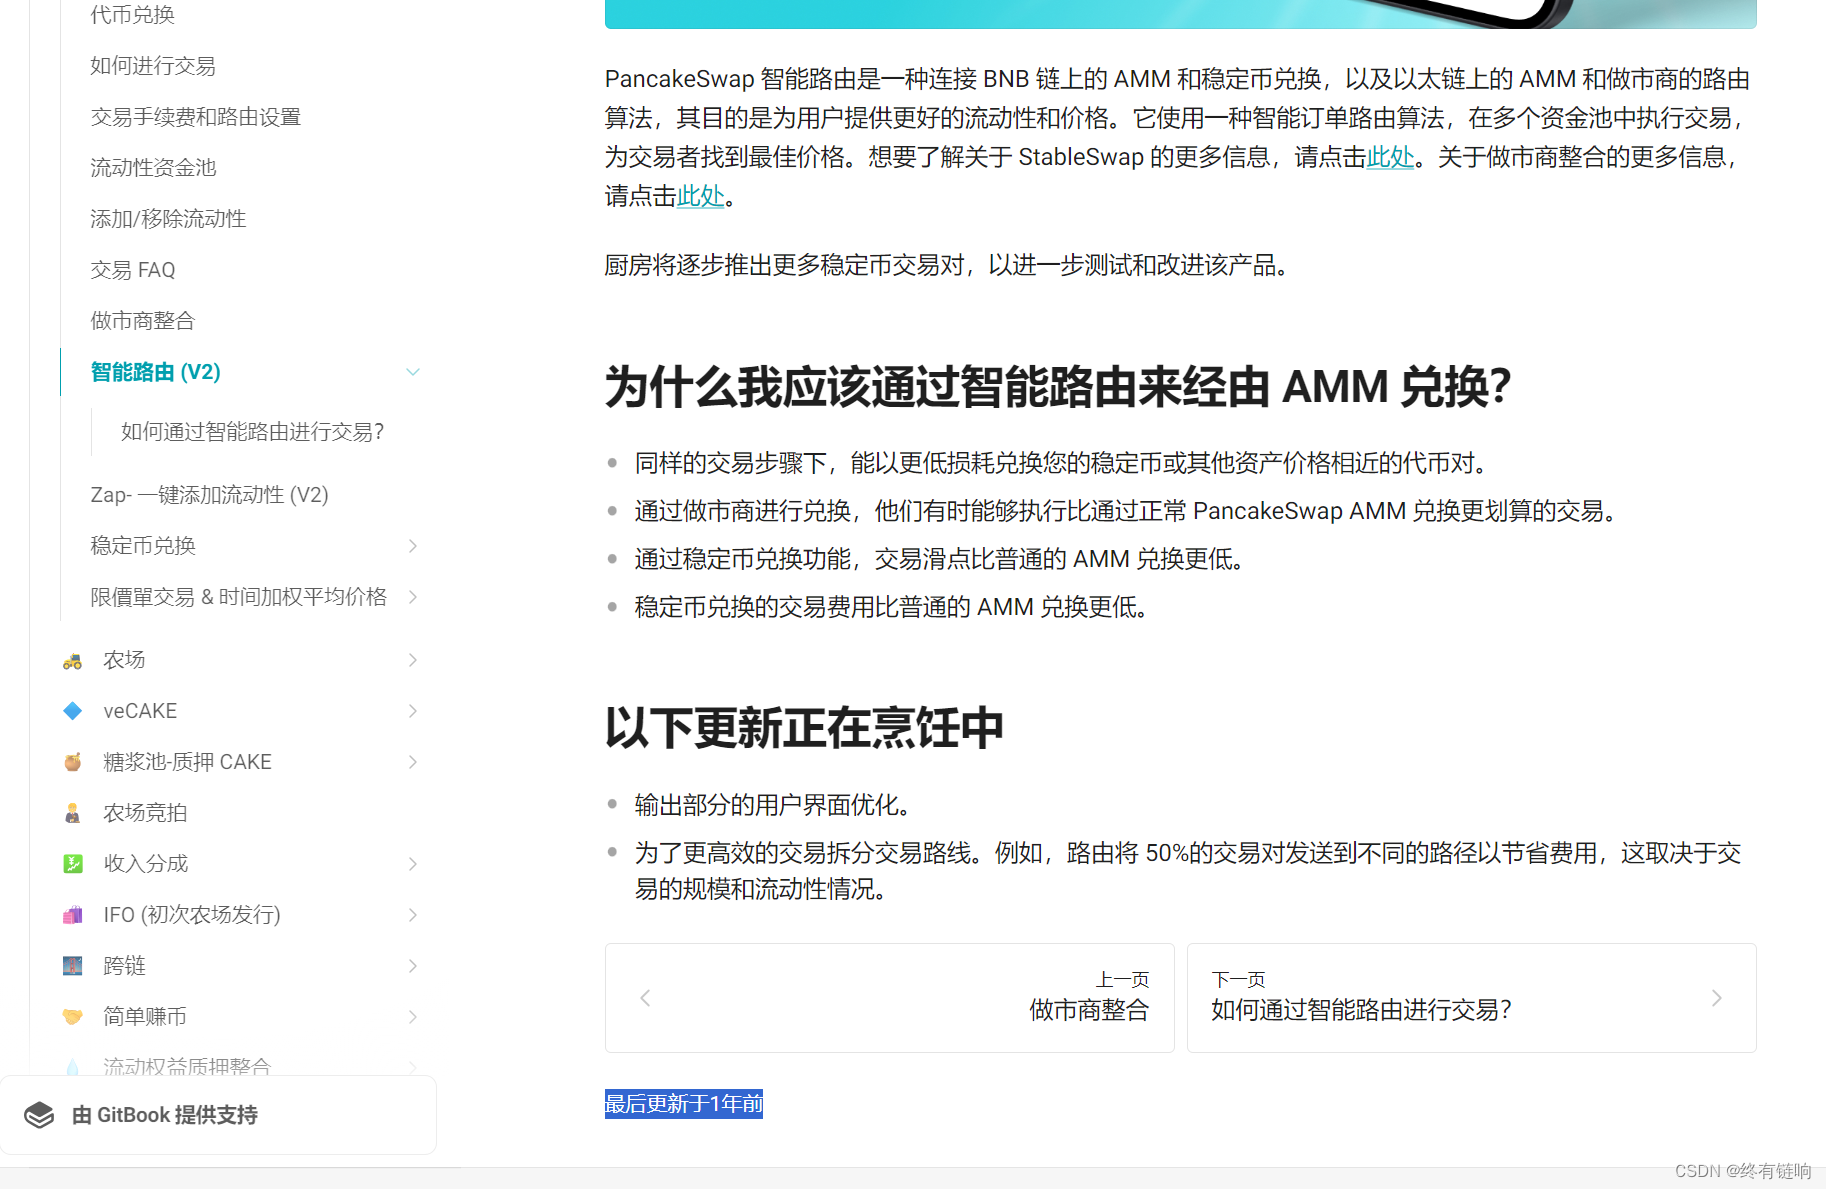This screenshot has width=1826, height=1189.
Task: Click the teal banner image at top
Action: 1180,14
